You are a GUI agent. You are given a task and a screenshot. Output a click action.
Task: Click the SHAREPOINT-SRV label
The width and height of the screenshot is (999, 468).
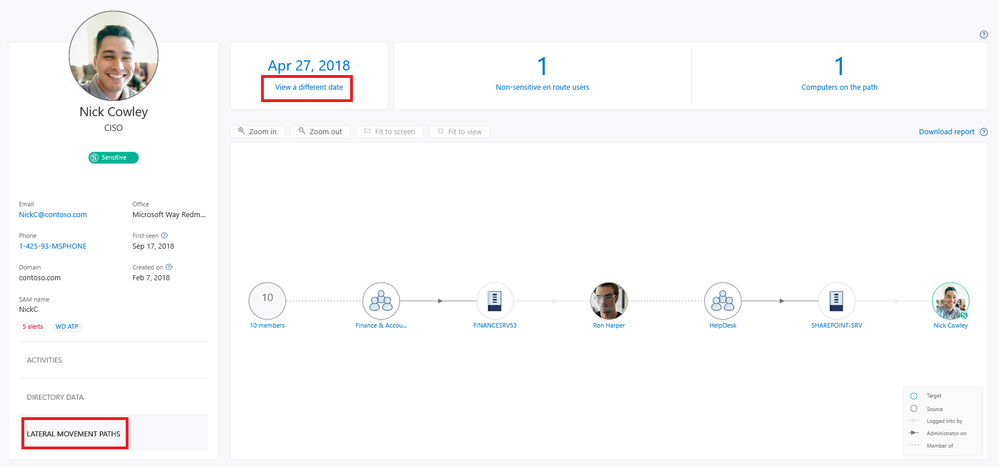tap(837, 325)
